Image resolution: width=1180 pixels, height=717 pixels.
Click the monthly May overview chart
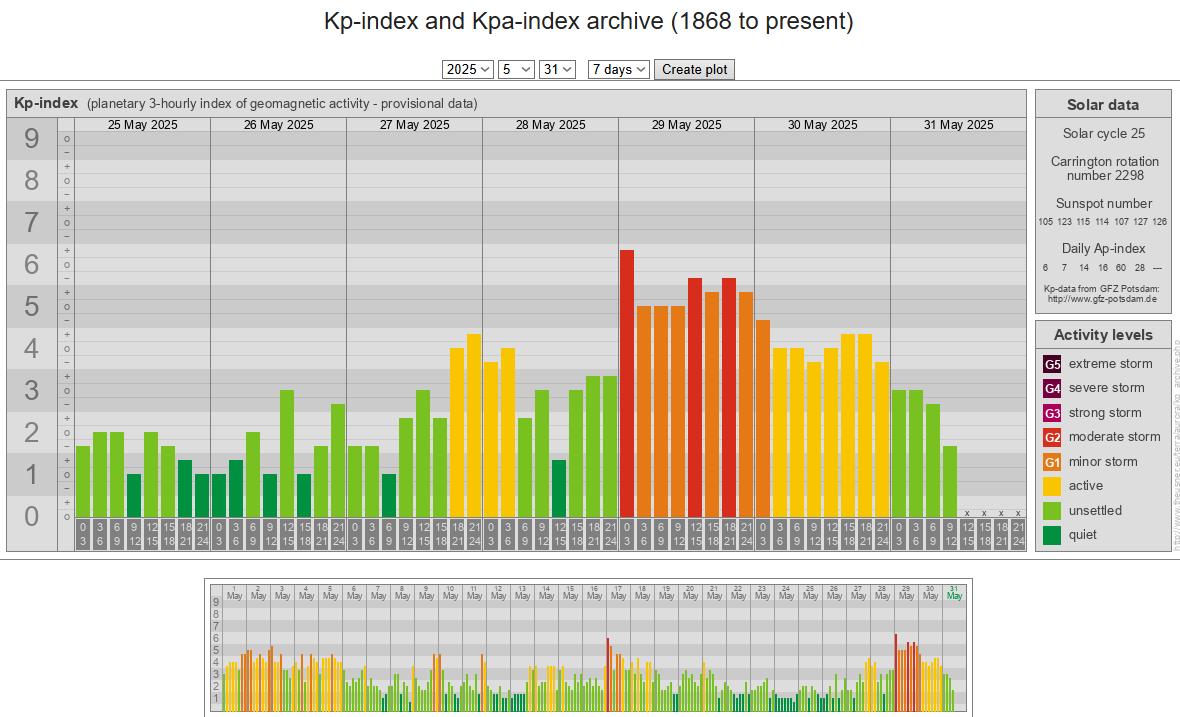tap(588, 648)
